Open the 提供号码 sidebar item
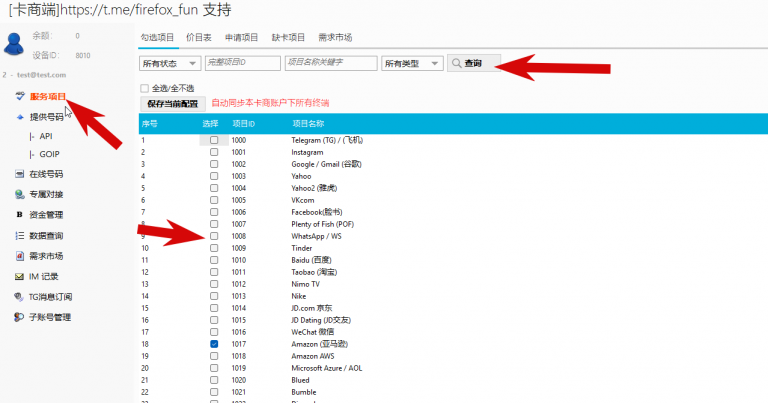Image resolution: width=768 pixels, height=403 pixels. coord(47,117)
